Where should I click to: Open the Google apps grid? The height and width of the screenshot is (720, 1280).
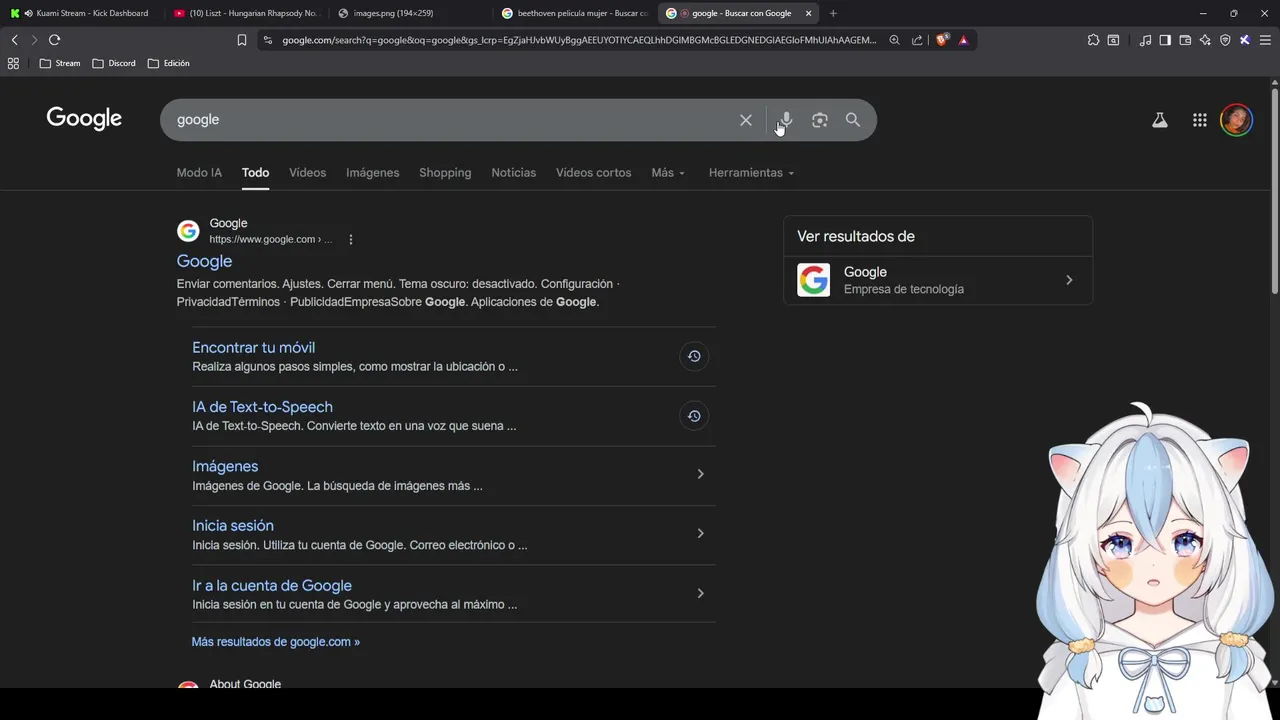(1200, 120)
